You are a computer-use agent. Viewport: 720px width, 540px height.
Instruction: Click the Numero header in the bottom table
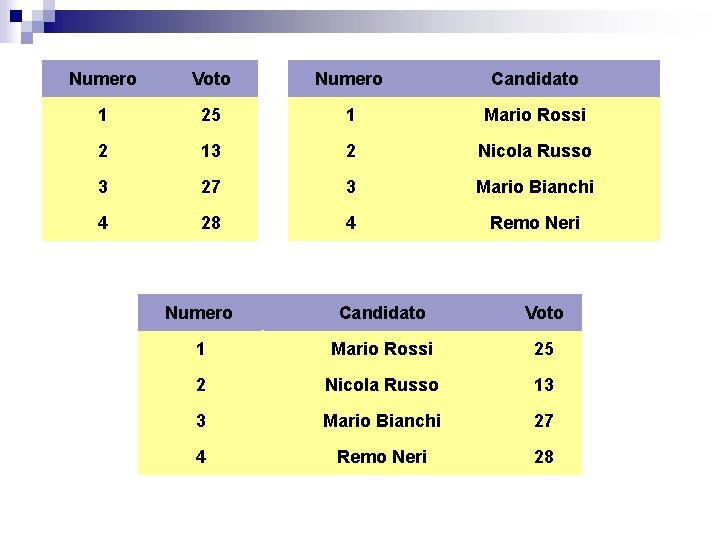click(x=199, y=313)
